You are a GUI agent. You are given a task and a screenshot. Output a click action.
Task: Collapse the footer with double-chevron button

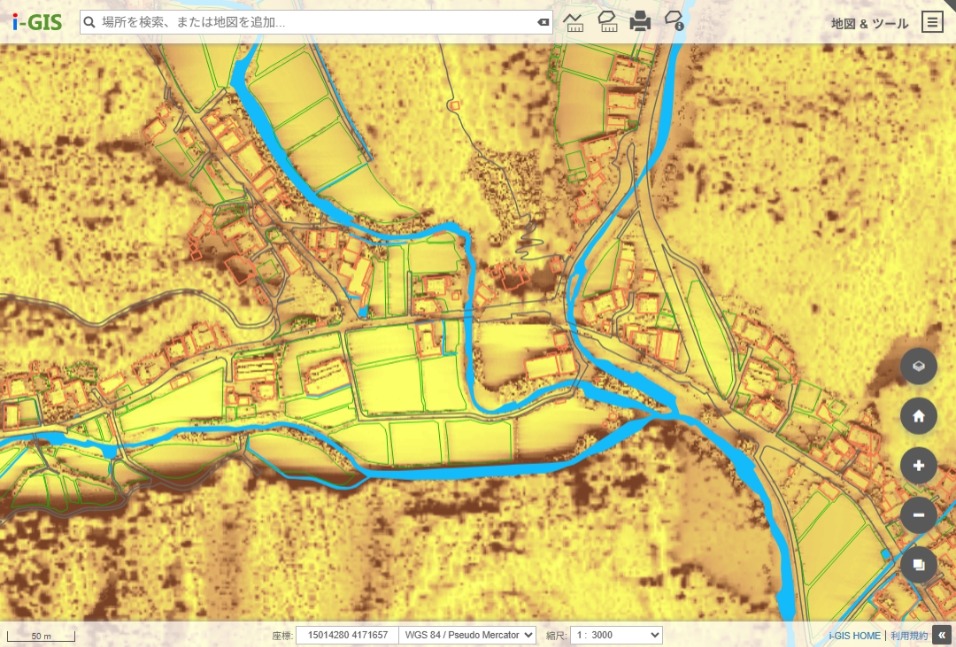[942, 635]
